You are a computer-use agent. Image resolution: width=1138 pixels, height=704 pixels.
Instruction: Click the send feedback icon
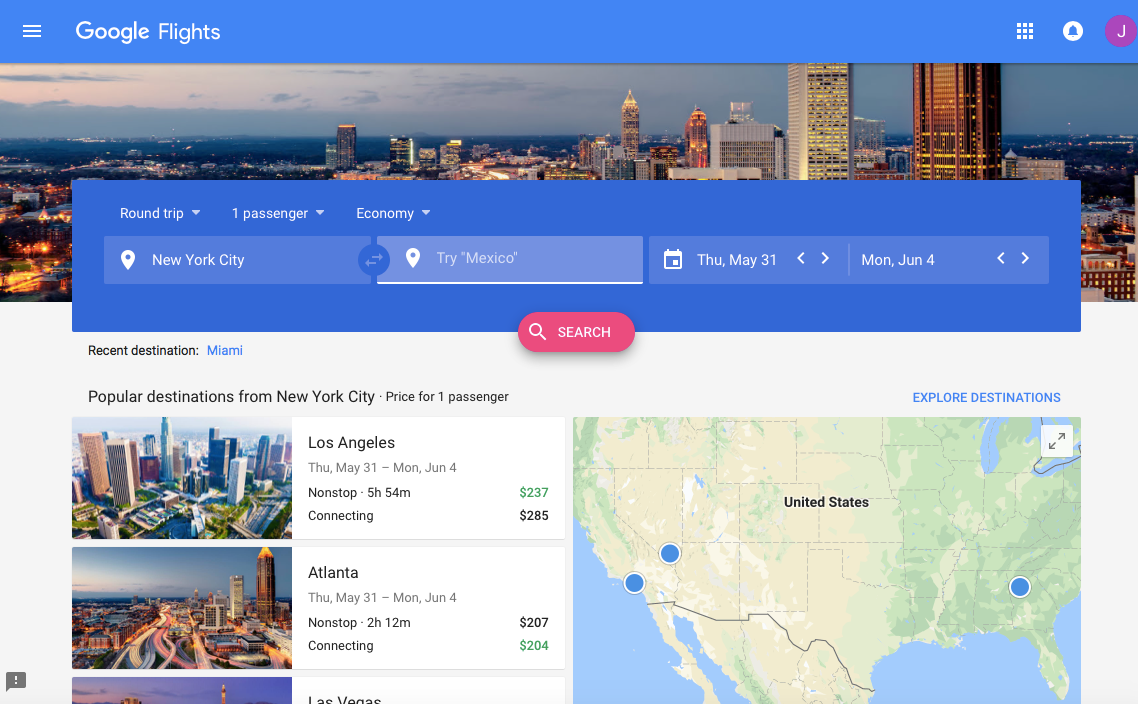16,682
